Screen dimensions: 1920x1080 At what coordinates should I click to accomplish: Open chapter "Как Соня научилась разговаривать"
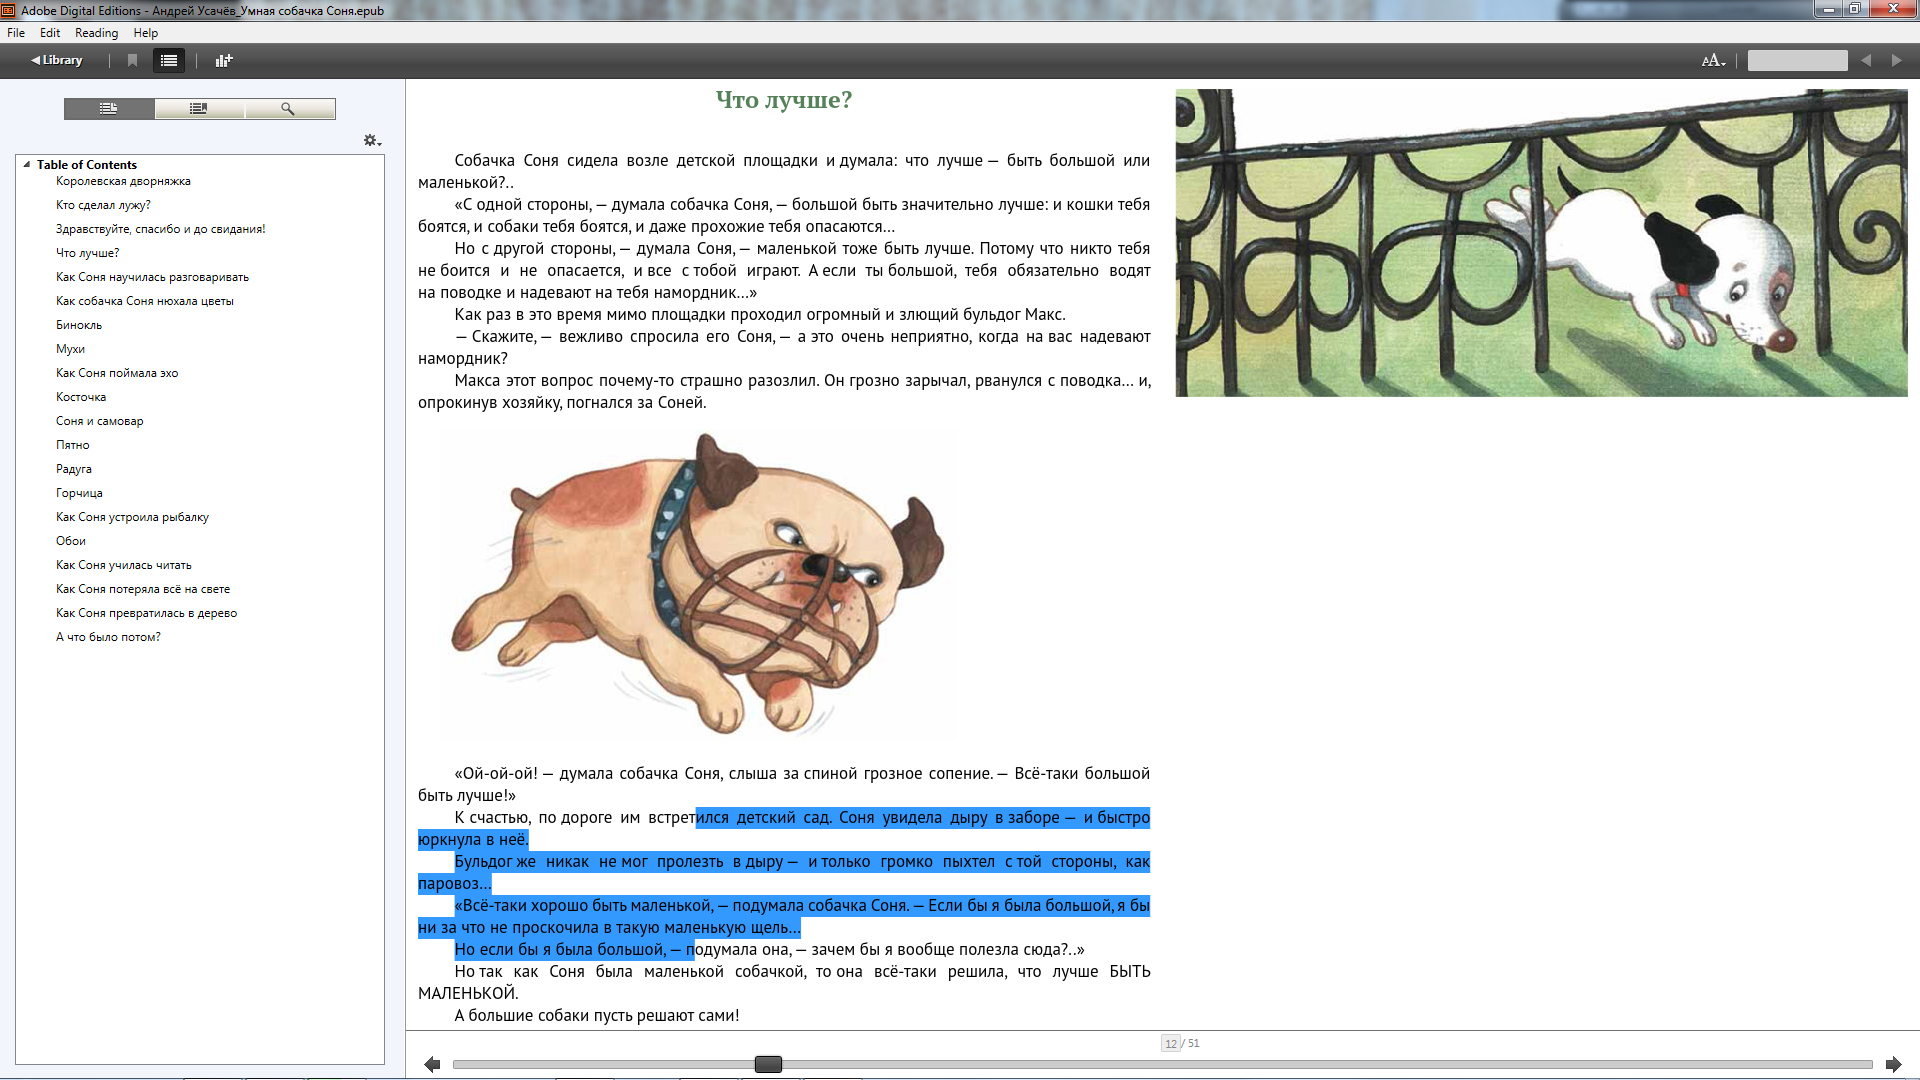coord(152,277)
